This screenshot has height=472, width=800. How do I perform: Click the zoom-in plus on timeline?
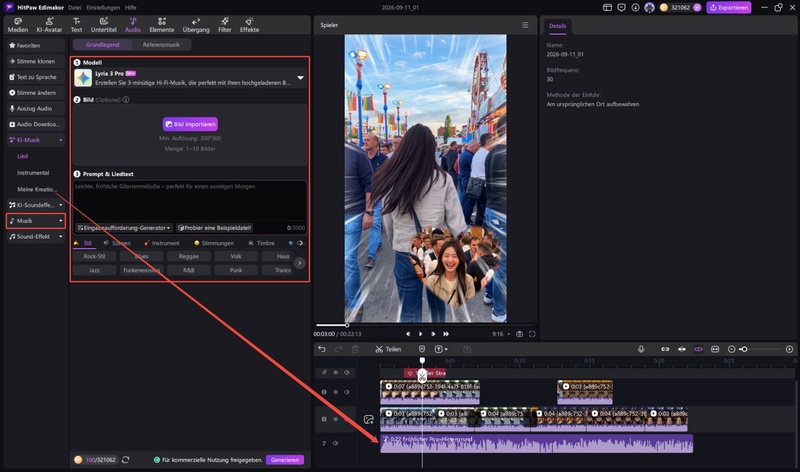click(x=789, y=349)
